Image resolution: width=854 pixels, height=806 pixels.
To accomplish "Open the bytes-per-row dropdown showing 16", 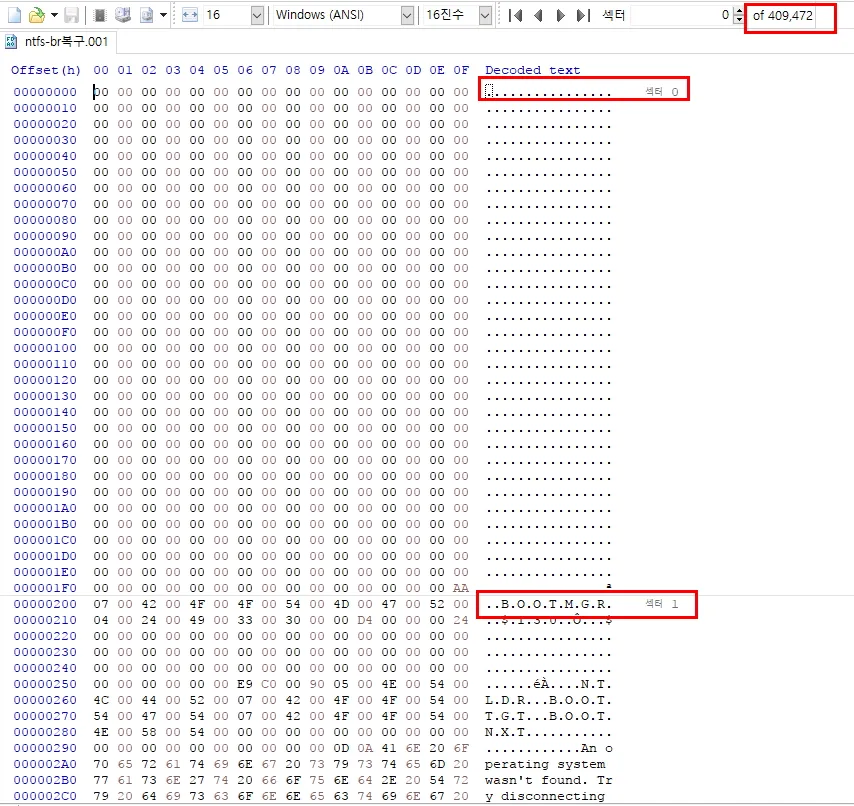I will pyautogui.click(x=256, y=14).
